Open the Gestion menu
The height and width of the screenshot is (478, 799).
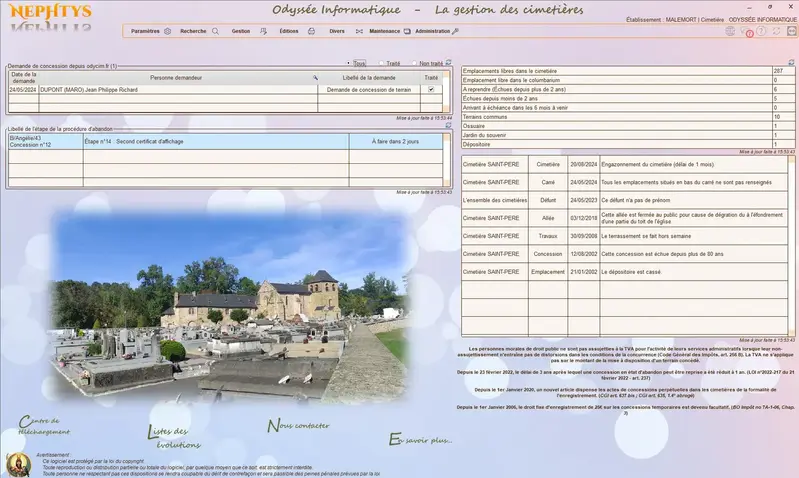point(241,31)
